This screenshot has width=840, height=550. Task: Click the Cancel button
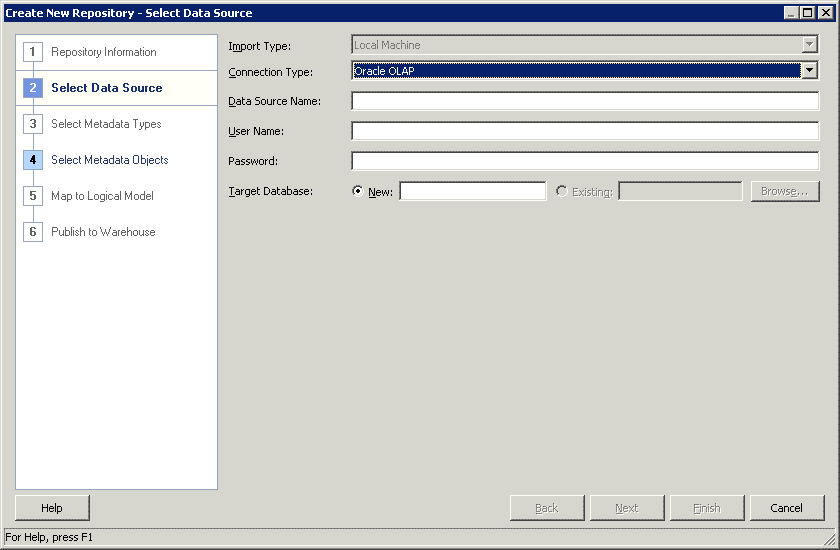click(786, 508)
